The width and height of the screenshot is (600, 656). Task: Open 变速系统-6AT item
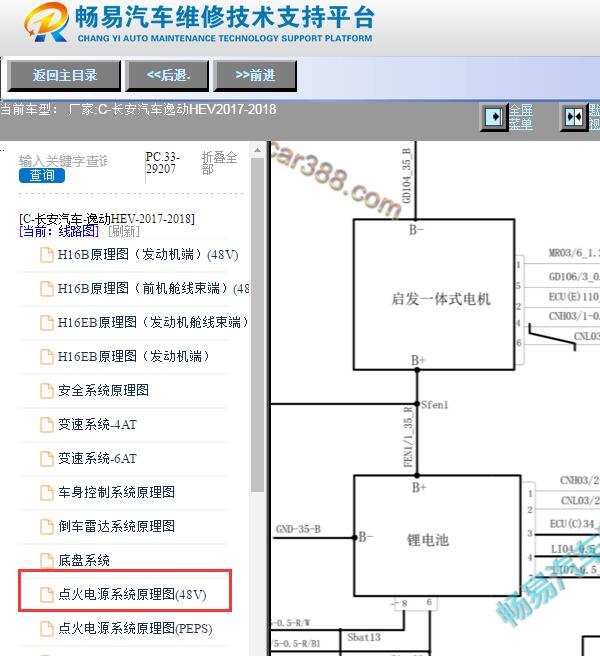[97, 459]
